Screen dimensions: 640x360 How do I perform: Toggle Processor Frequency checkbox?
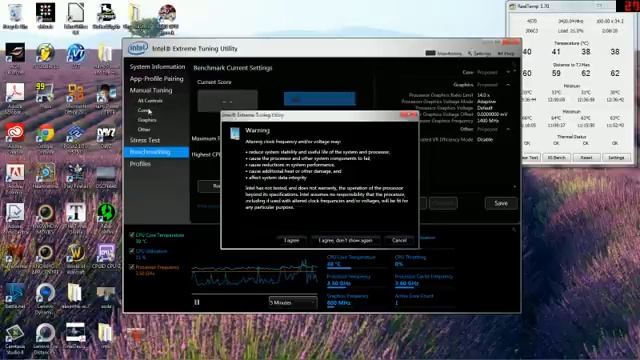tap(131, 267)
